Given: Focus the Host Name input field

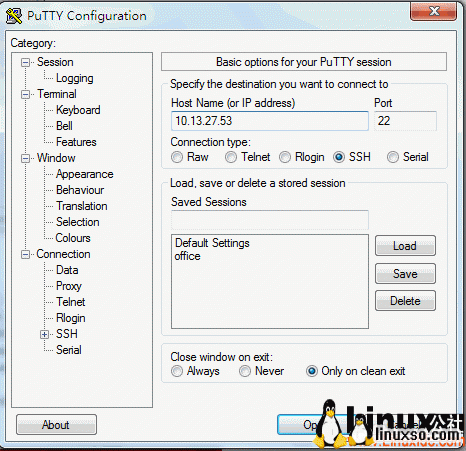Looking at the screenshot, I should (270, 121).
